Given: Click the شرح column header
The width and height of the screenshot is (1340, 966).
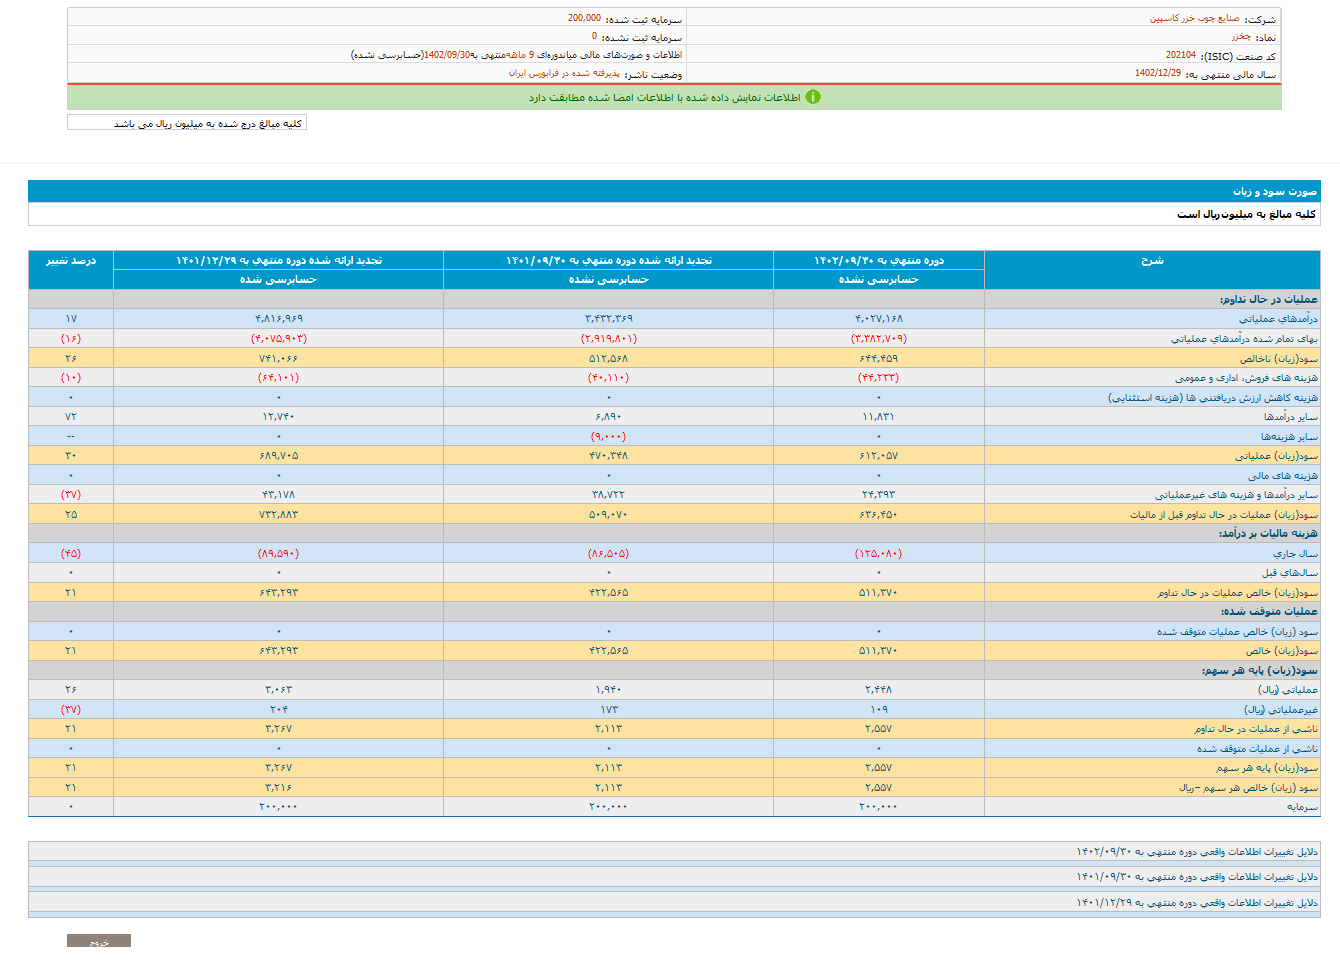Looking at the screenshot, I should [1152, 261].
